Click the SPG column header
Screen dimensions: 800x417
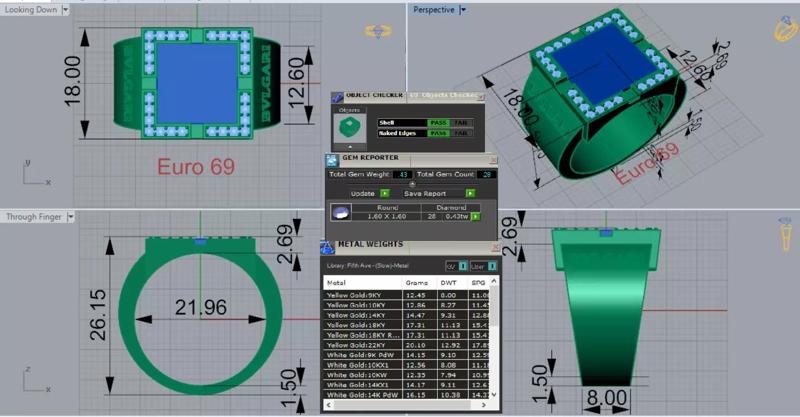479,283
